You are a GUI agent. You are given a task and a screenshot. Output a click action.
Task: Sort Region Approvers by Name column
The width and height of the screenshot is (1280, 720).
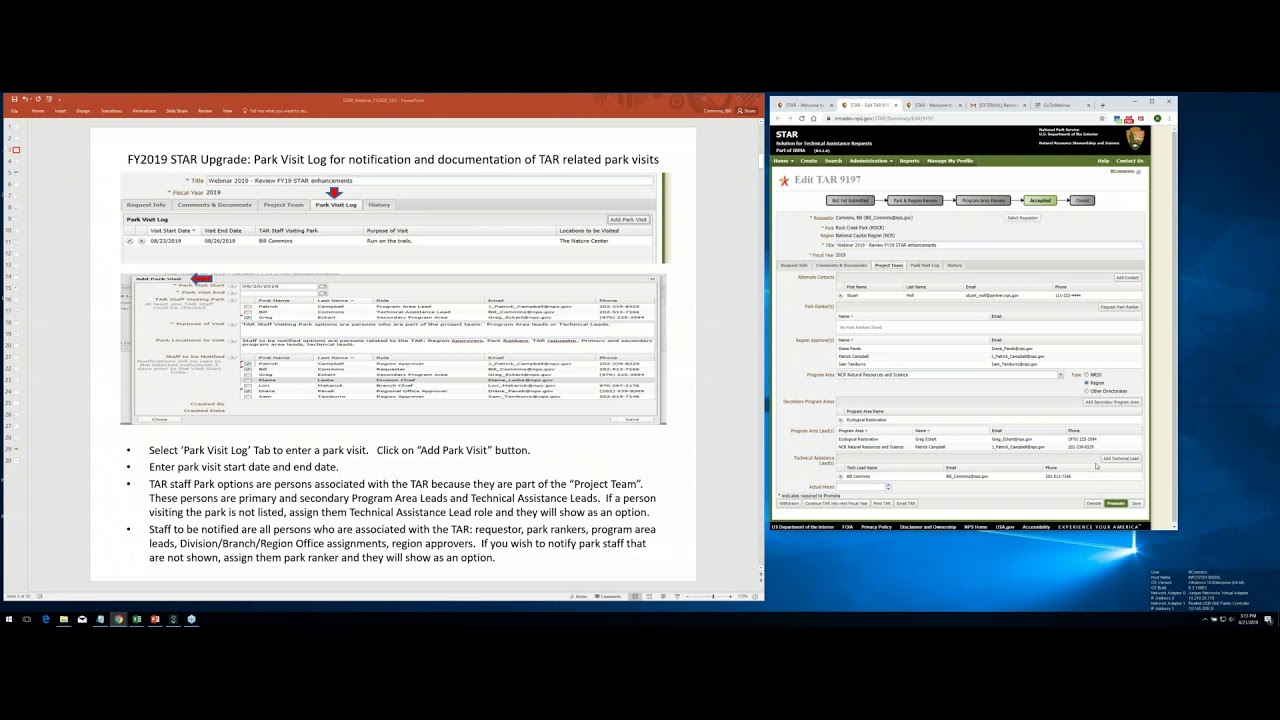845,340
